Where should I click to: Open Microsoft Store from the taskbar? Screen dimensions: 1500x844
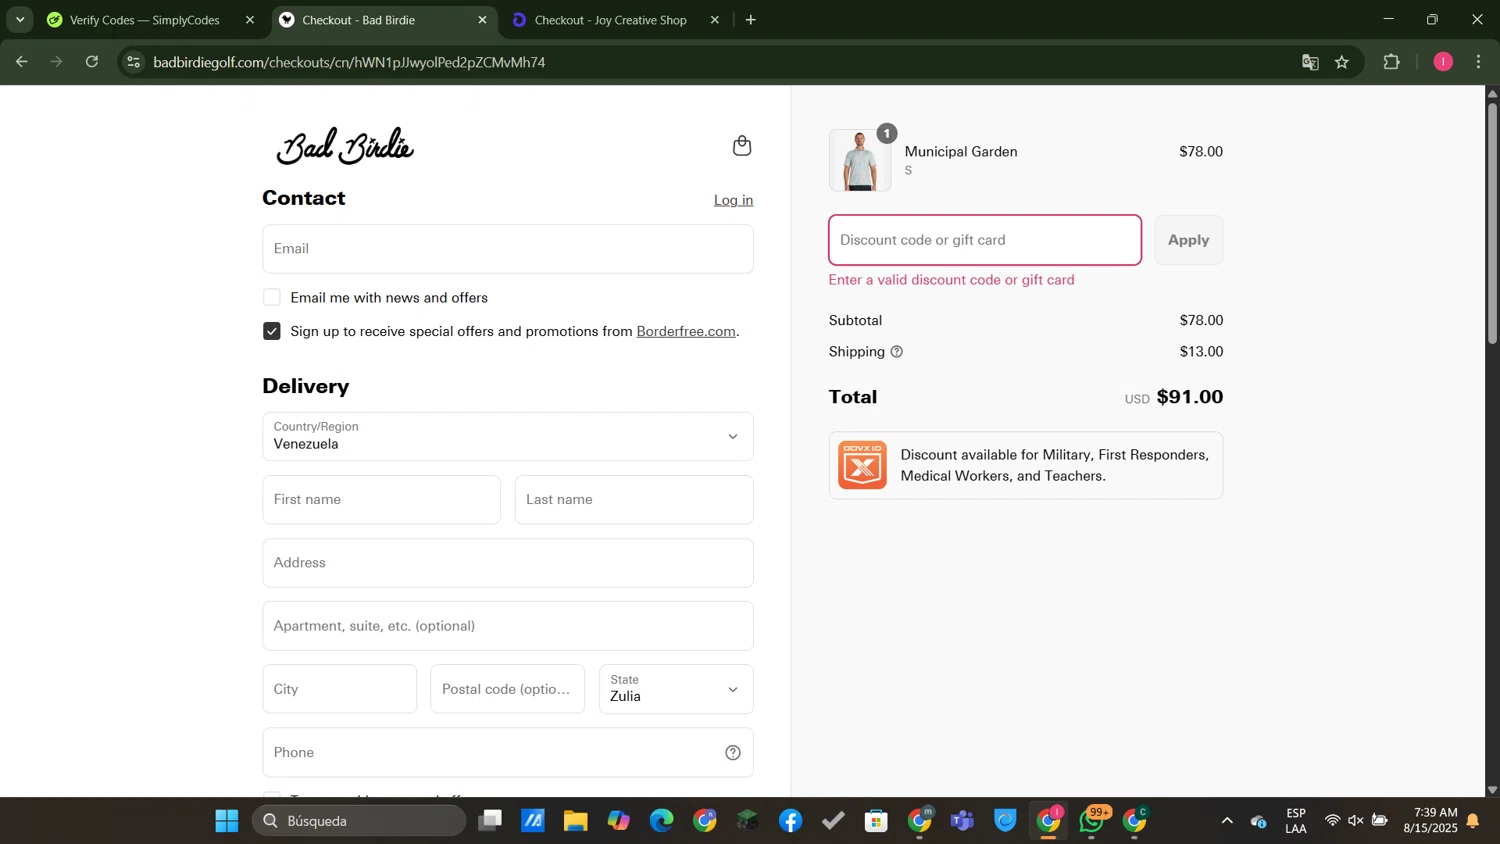(x=877, y=821)
